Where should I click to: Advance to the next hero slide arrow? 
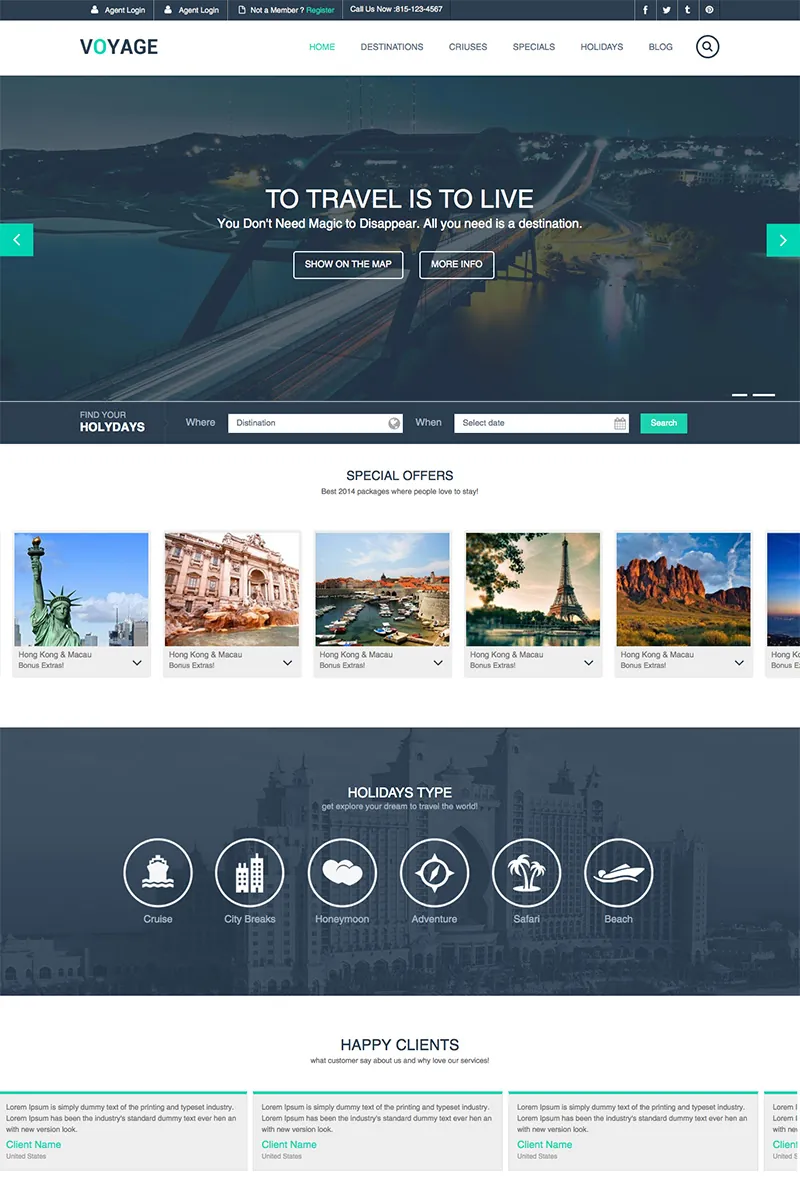(783, 240)
